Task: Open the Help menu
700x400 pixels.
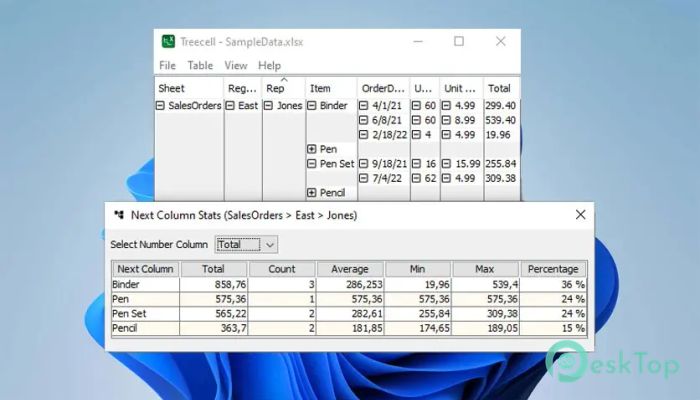Action: click(269, 66)
